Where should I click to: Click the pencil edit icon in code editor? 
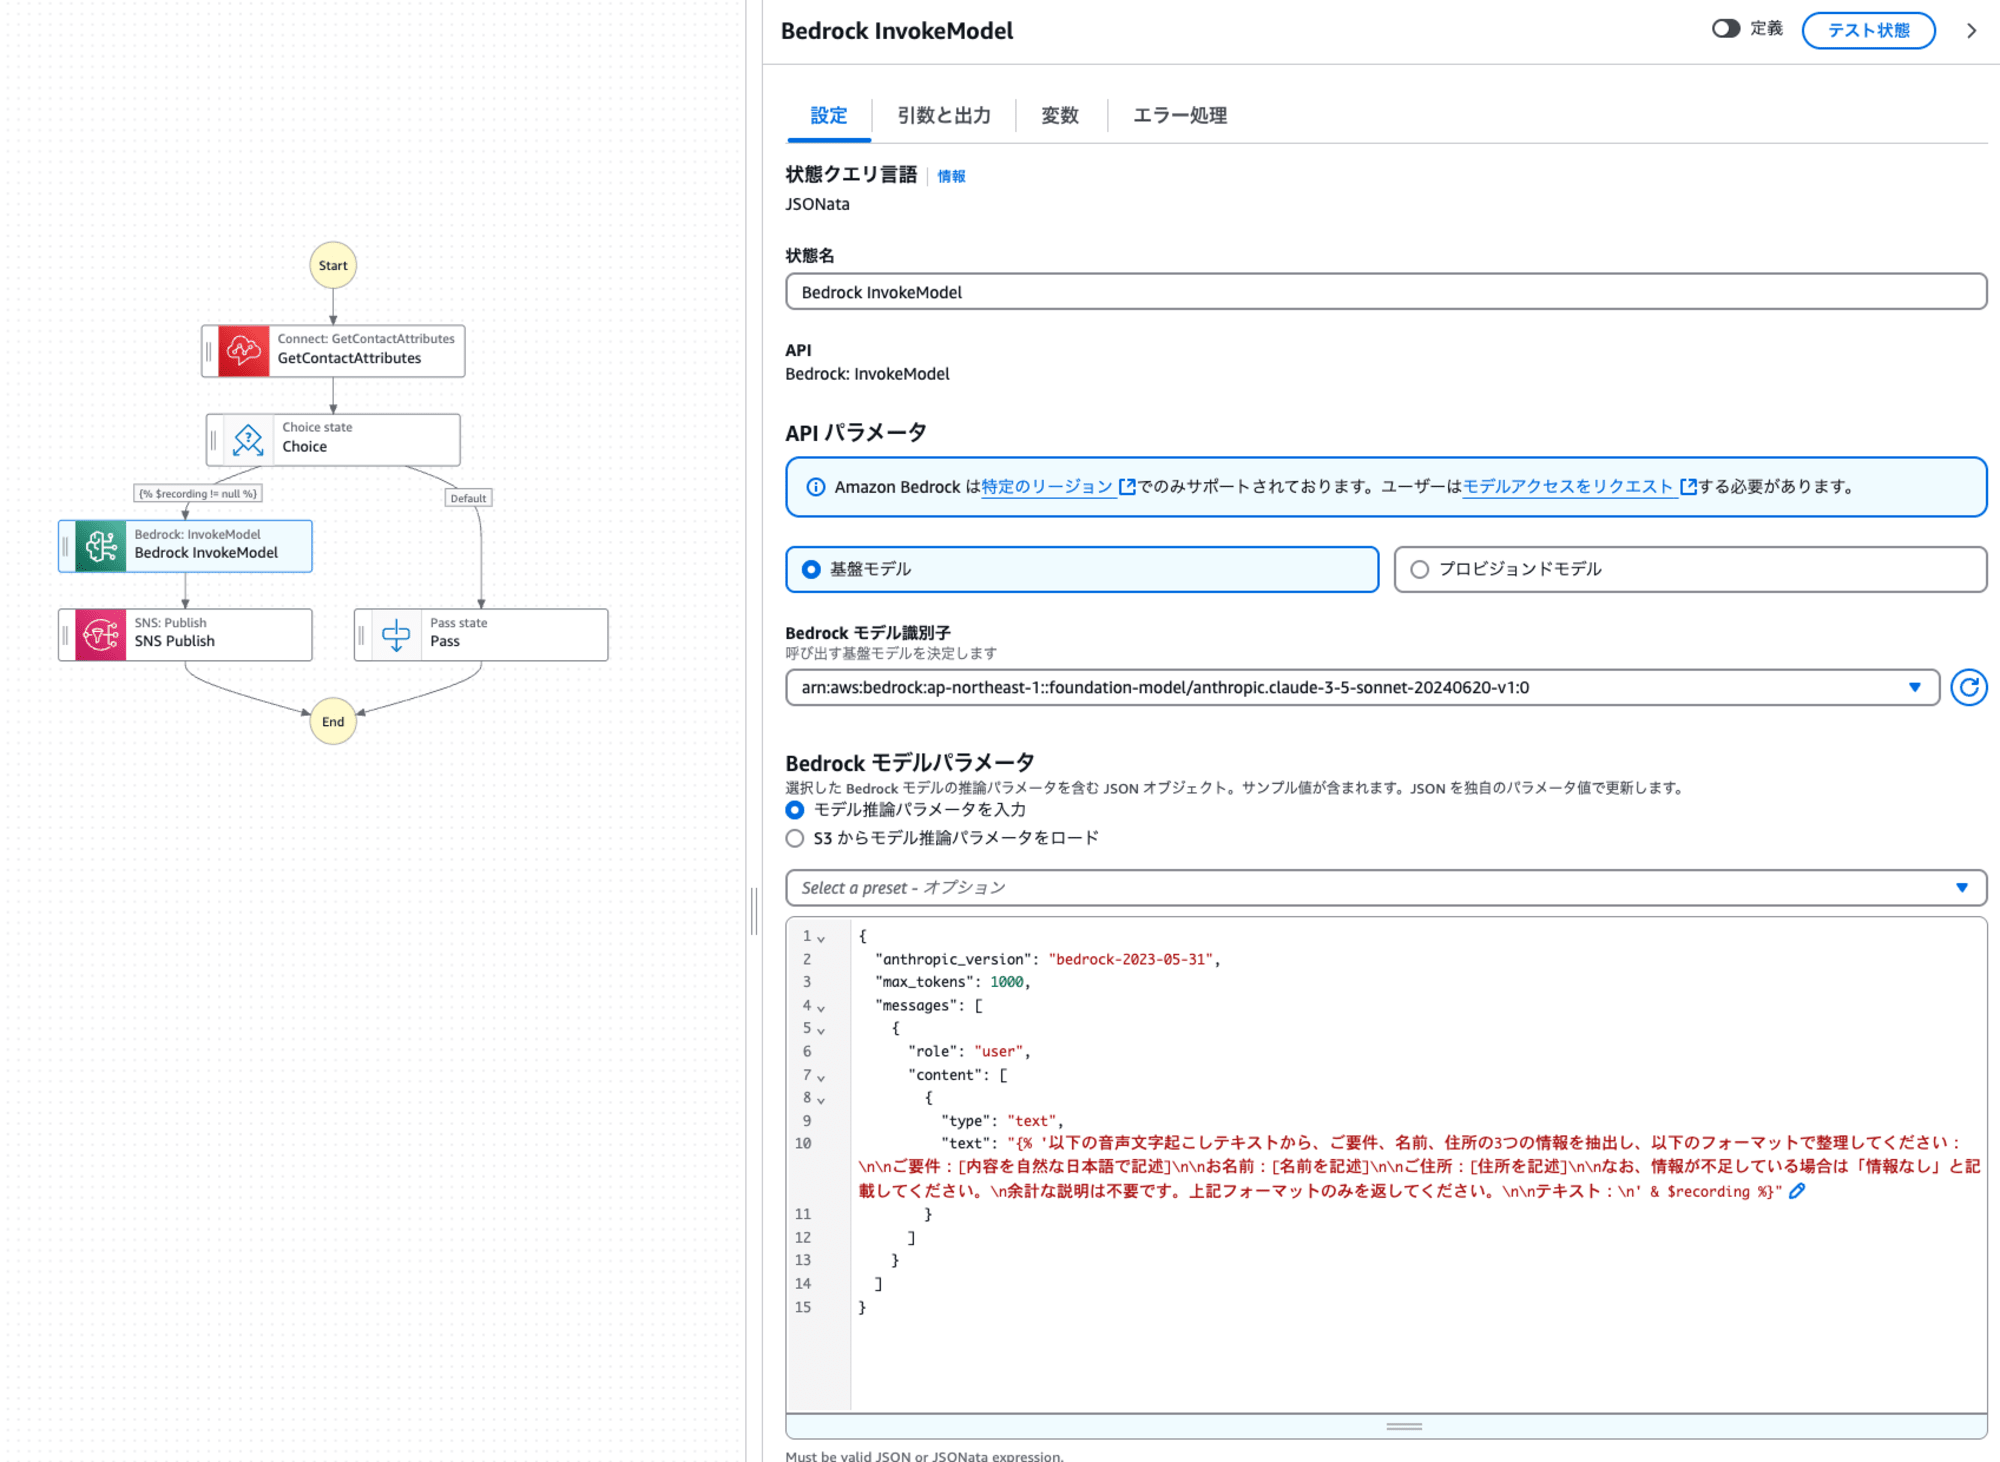pos(1797,1191)
